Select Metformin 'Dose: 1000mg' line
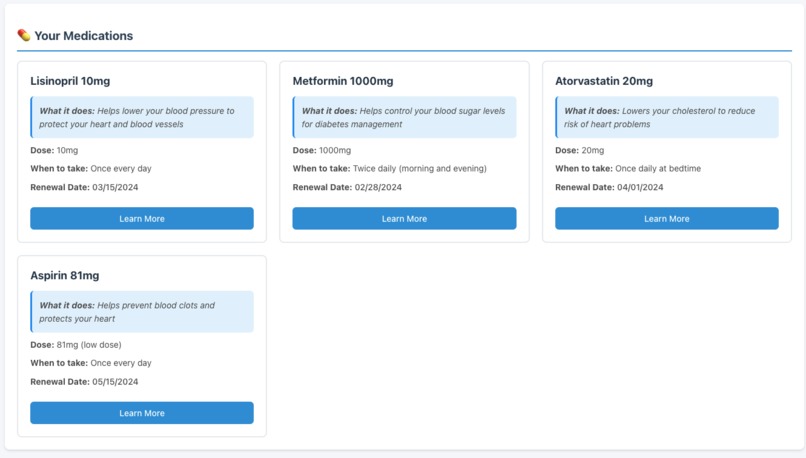This screenshot has height=458, width=806. click(x=322, y=150)
